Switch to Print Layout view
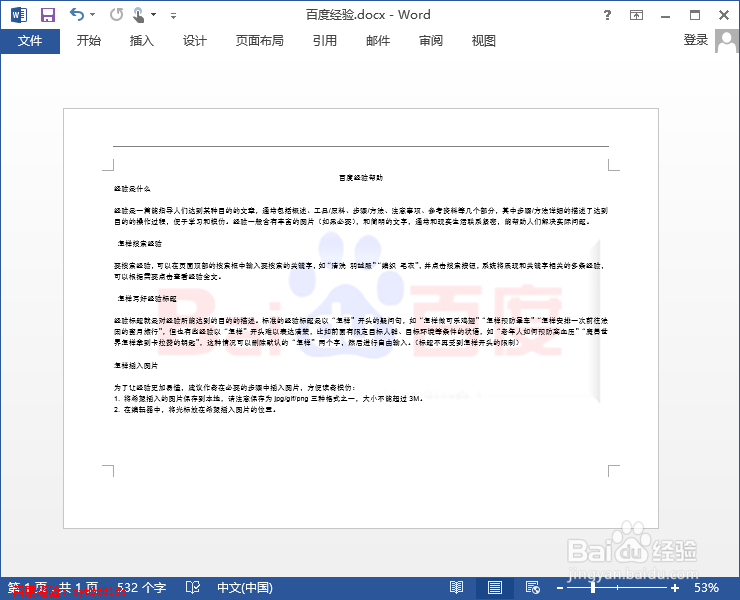Image resolution: width=740 pixels, height=600 pixels. pyautogui.click(x=495, y=588)
